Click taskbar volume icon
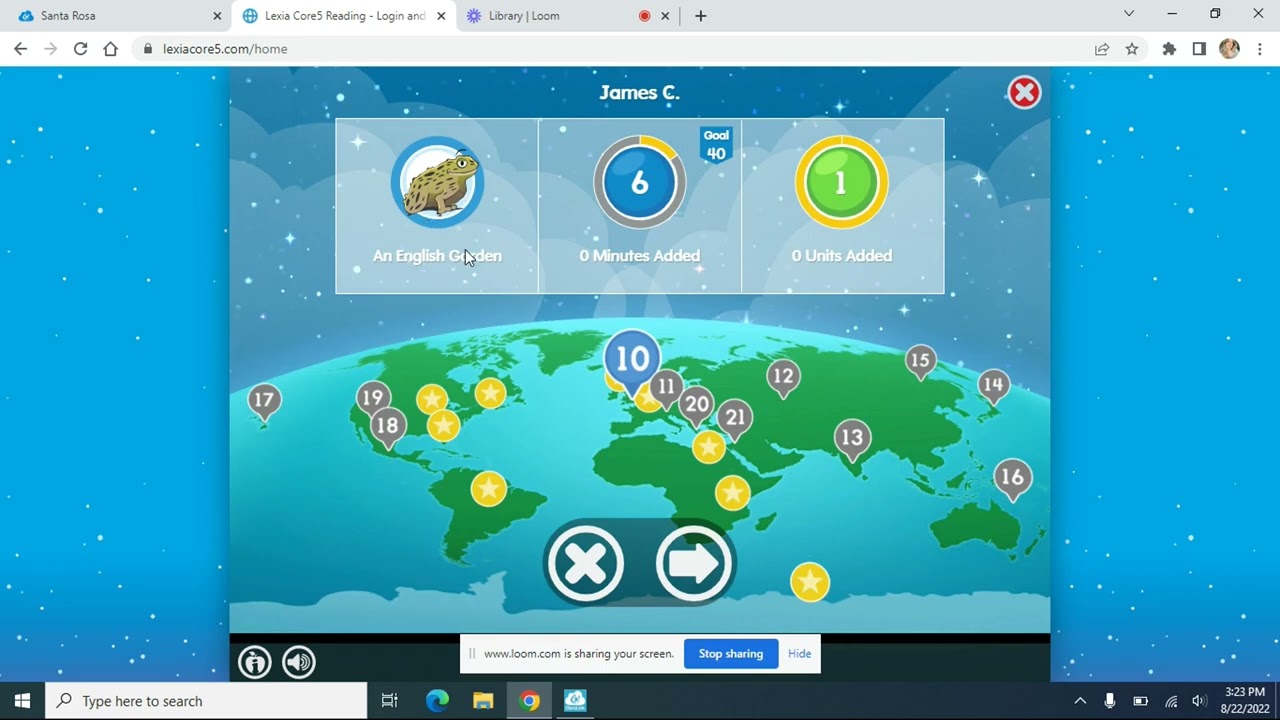This screenshot has width=1280, height=720. [x=1200, y=701]
